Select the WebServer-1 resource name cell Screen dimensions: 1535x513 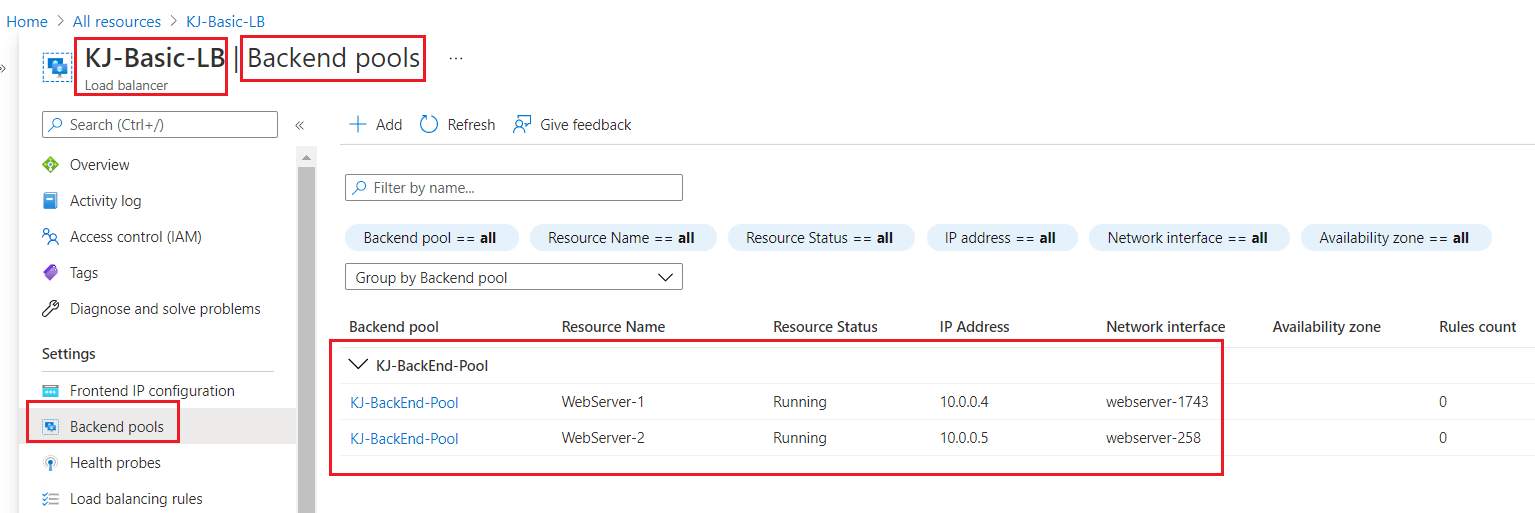click(x=603, y=402)
